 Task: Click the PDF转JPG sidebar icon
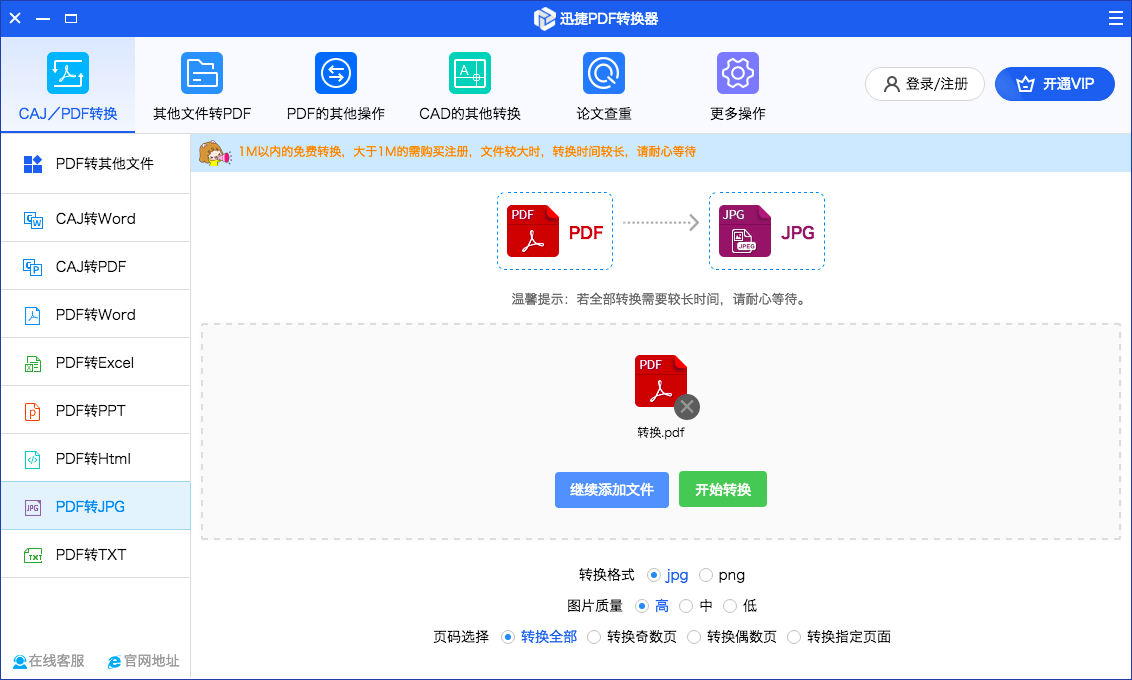pos(32,507)
